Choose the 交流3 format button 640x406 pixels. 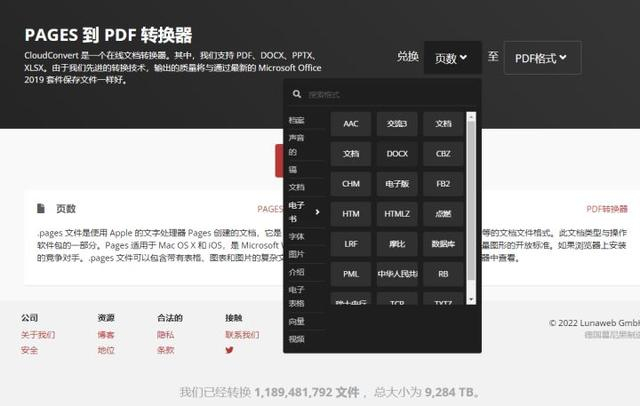(x=397, y=124)
